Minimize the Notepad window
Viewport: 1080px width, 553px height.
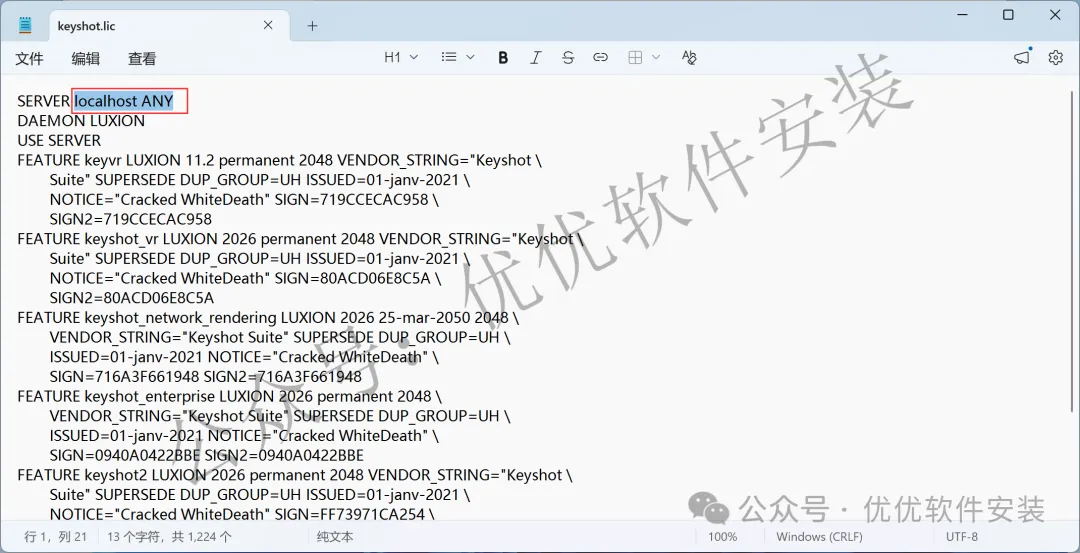click(962, 14)
